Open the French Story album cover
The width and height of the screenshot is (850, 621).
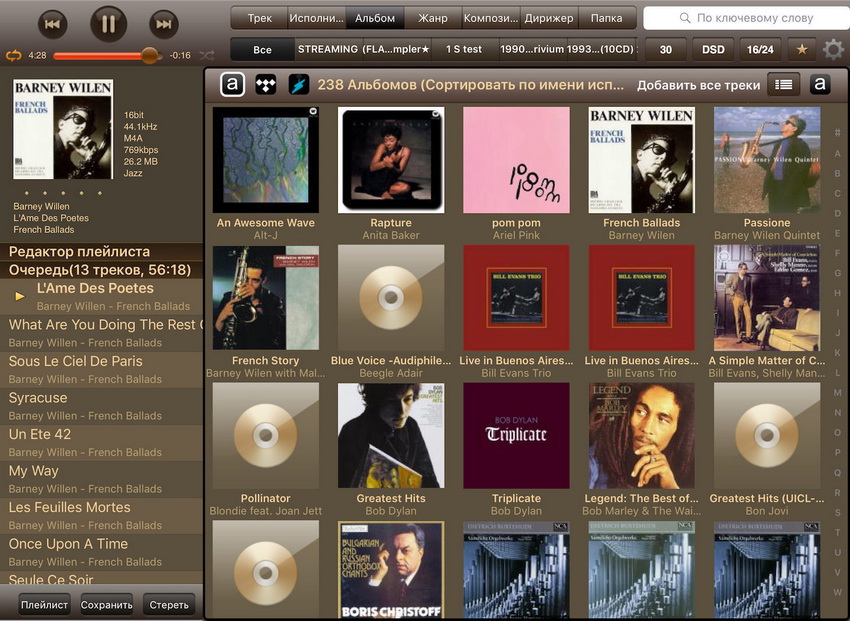(266, 297)
